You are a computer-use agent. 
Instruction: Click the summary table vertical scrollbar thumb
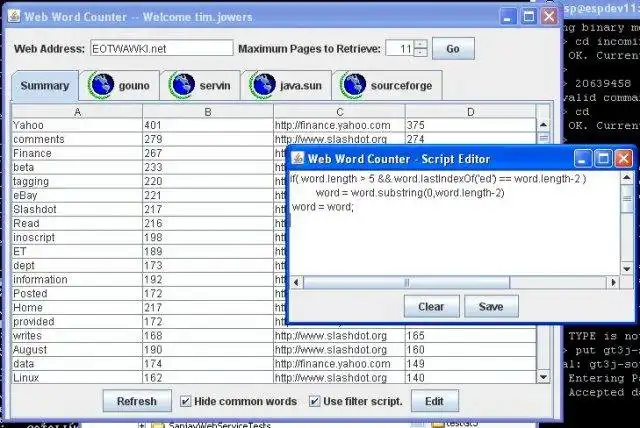(543, 138)
